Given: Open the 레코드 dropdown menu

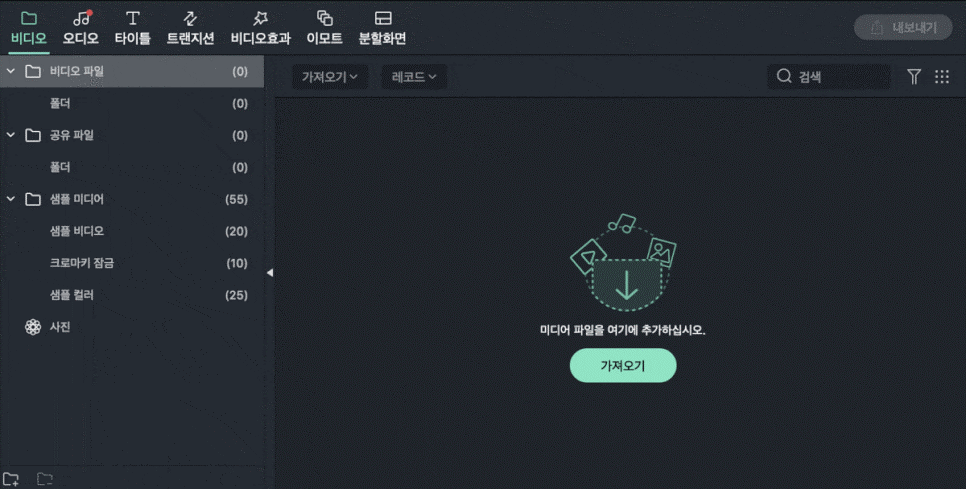Looking at the screenshot, I should pyautogui.click(x=414, y=77).
